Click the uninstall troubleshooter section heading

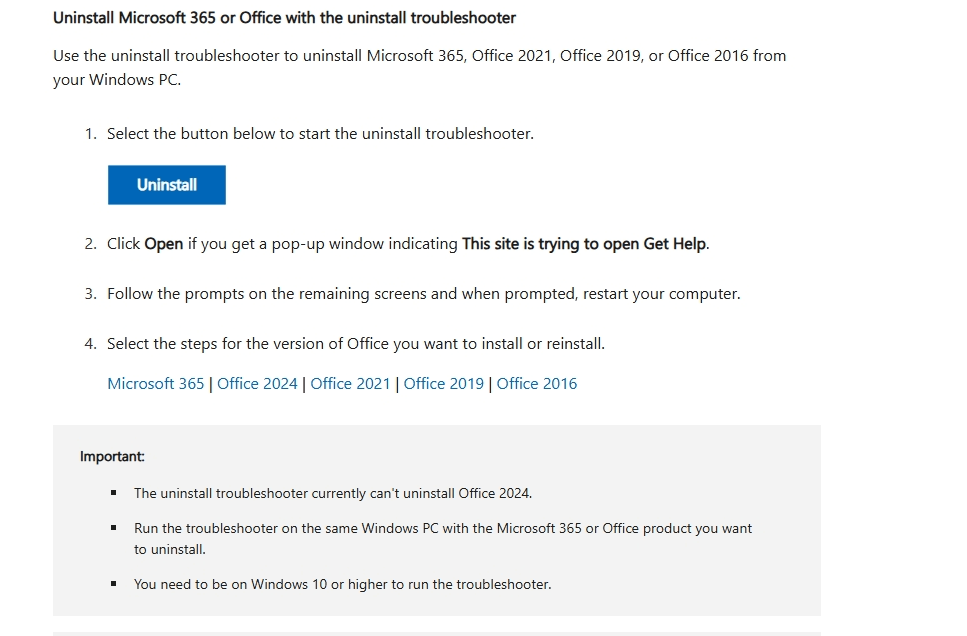tap(284, 18)
